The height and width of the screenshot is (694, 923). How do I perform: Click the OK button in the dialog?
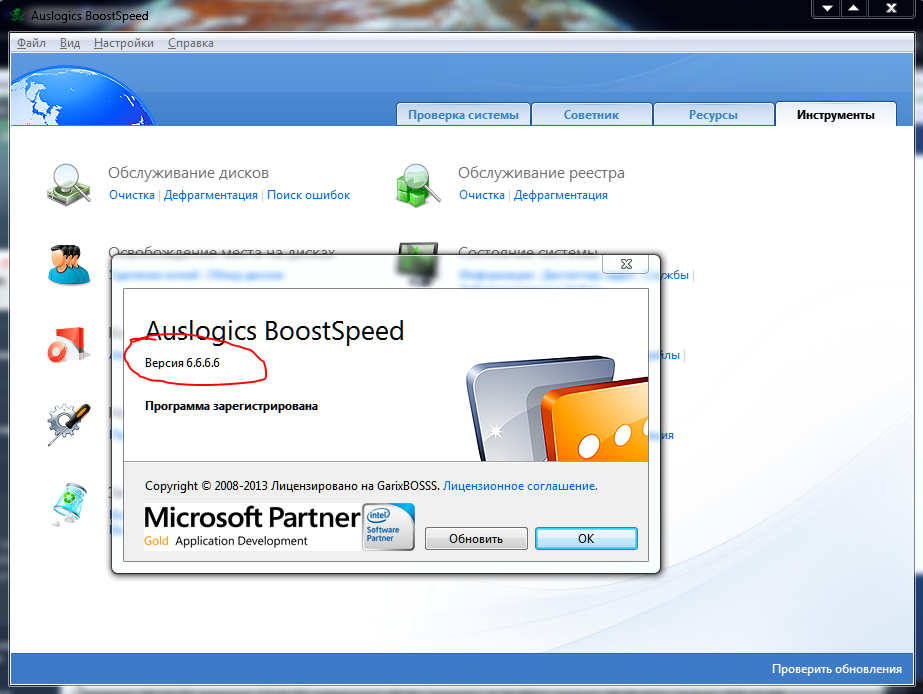(586, 539)
